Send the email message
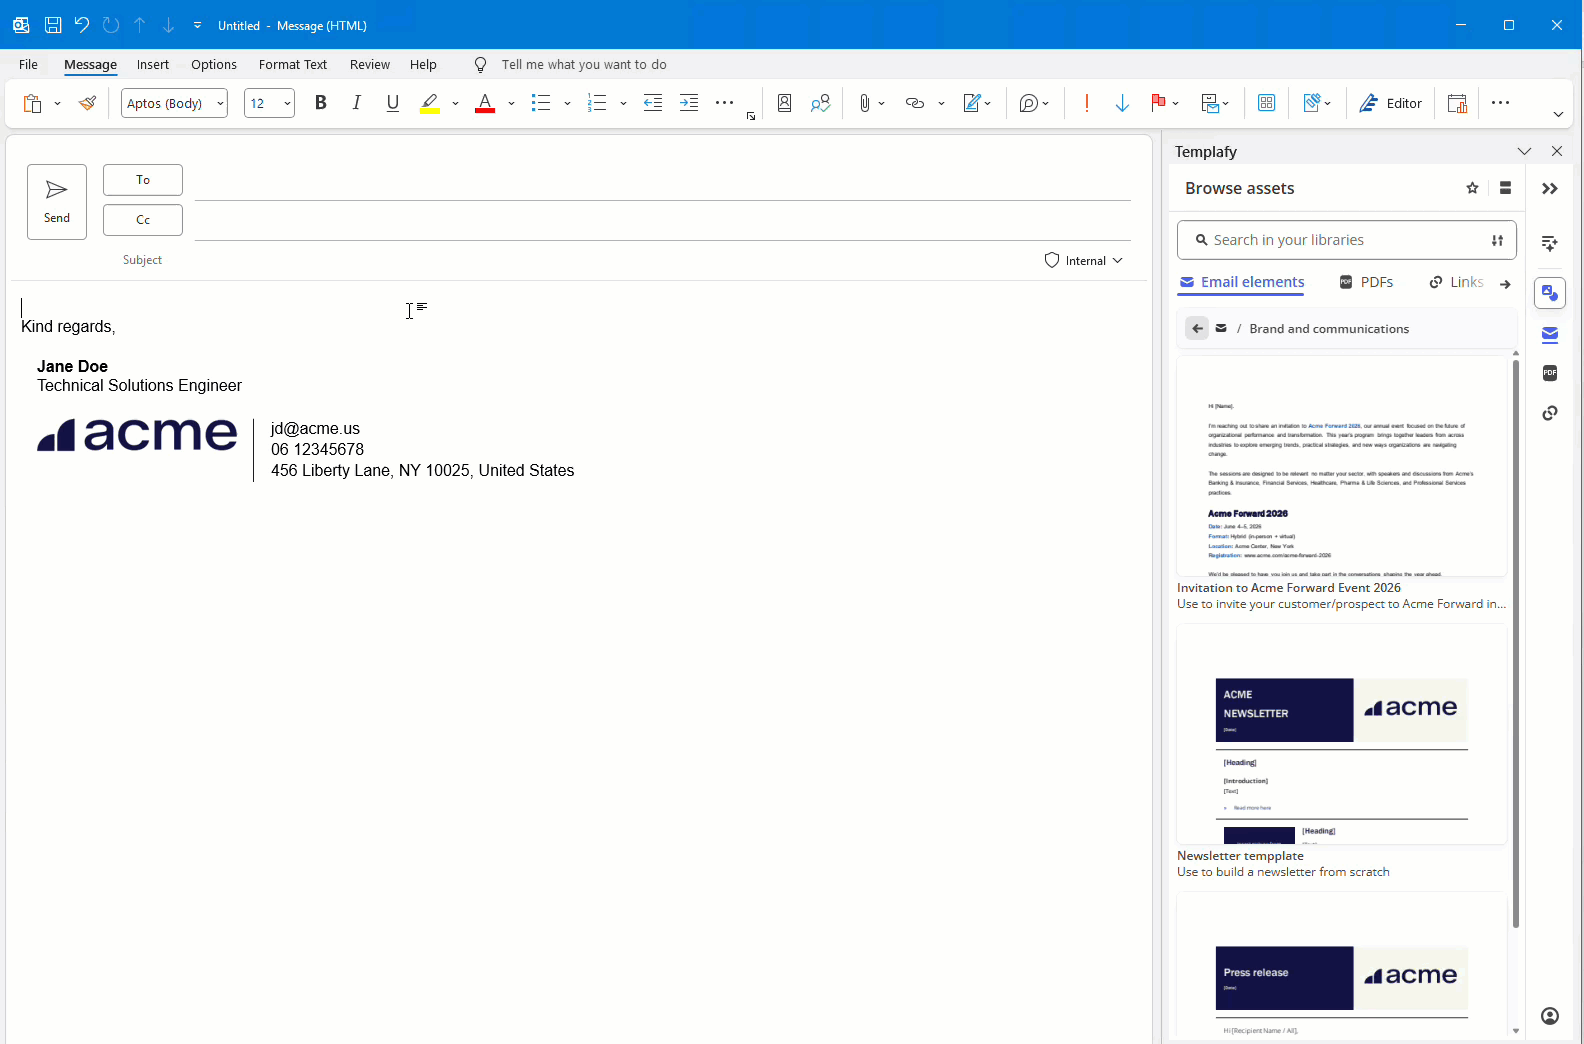This screenshot has width=1584, height=1044. coord(57,202)
